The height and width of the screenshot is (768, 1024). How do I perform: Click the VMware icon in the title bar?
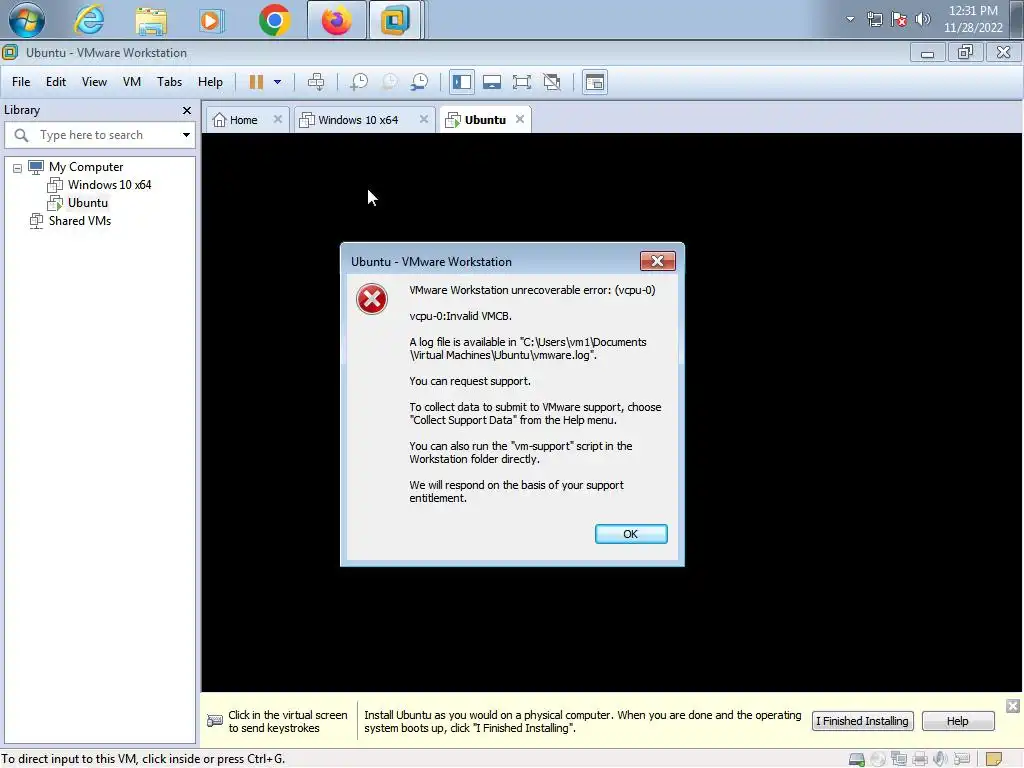[10, 52]
